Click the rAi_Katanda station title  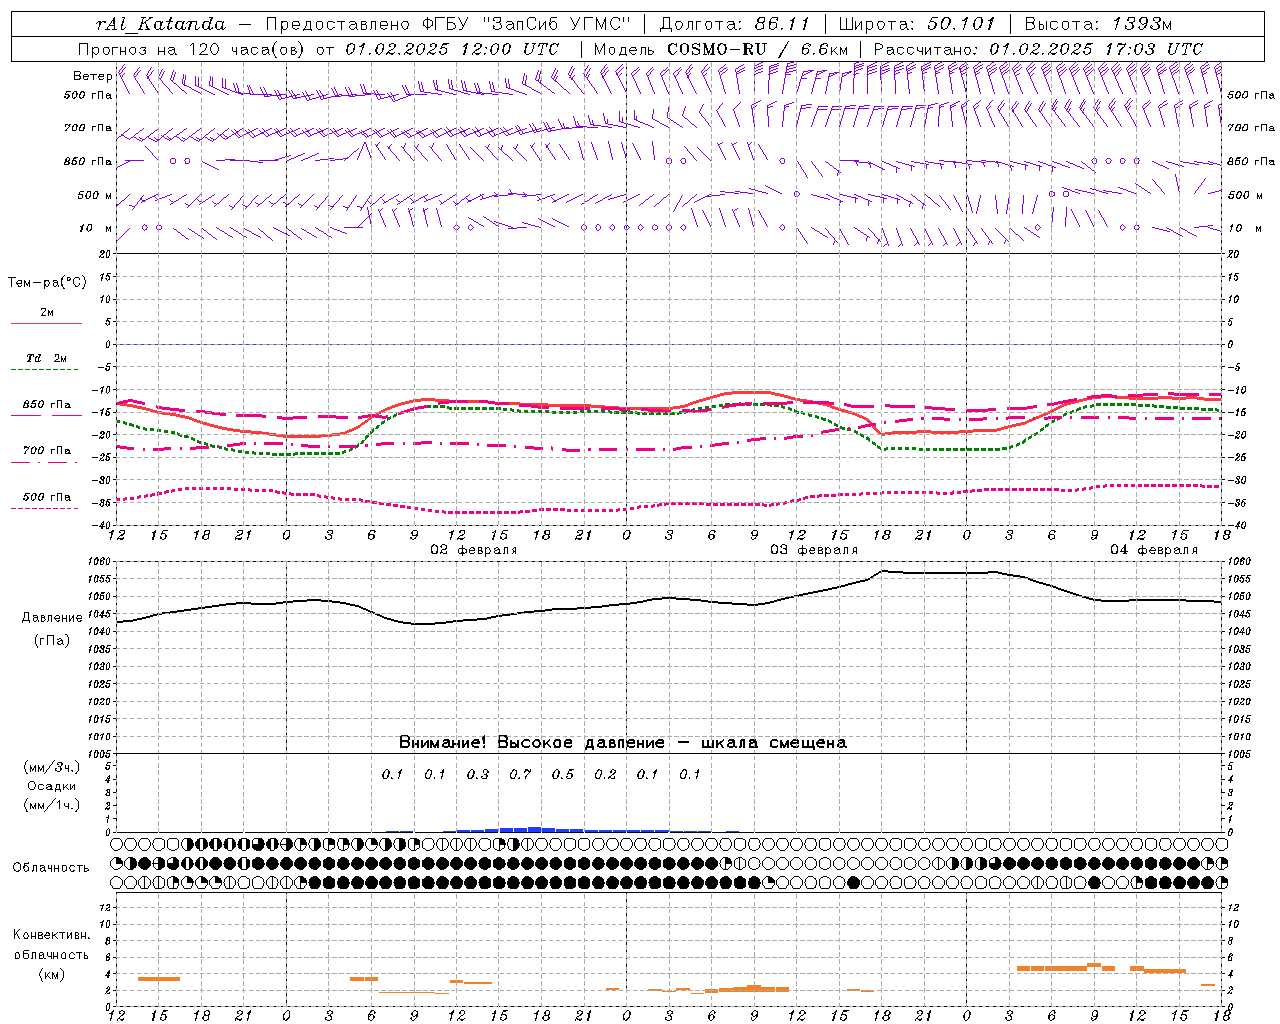[x=161, y=24]
